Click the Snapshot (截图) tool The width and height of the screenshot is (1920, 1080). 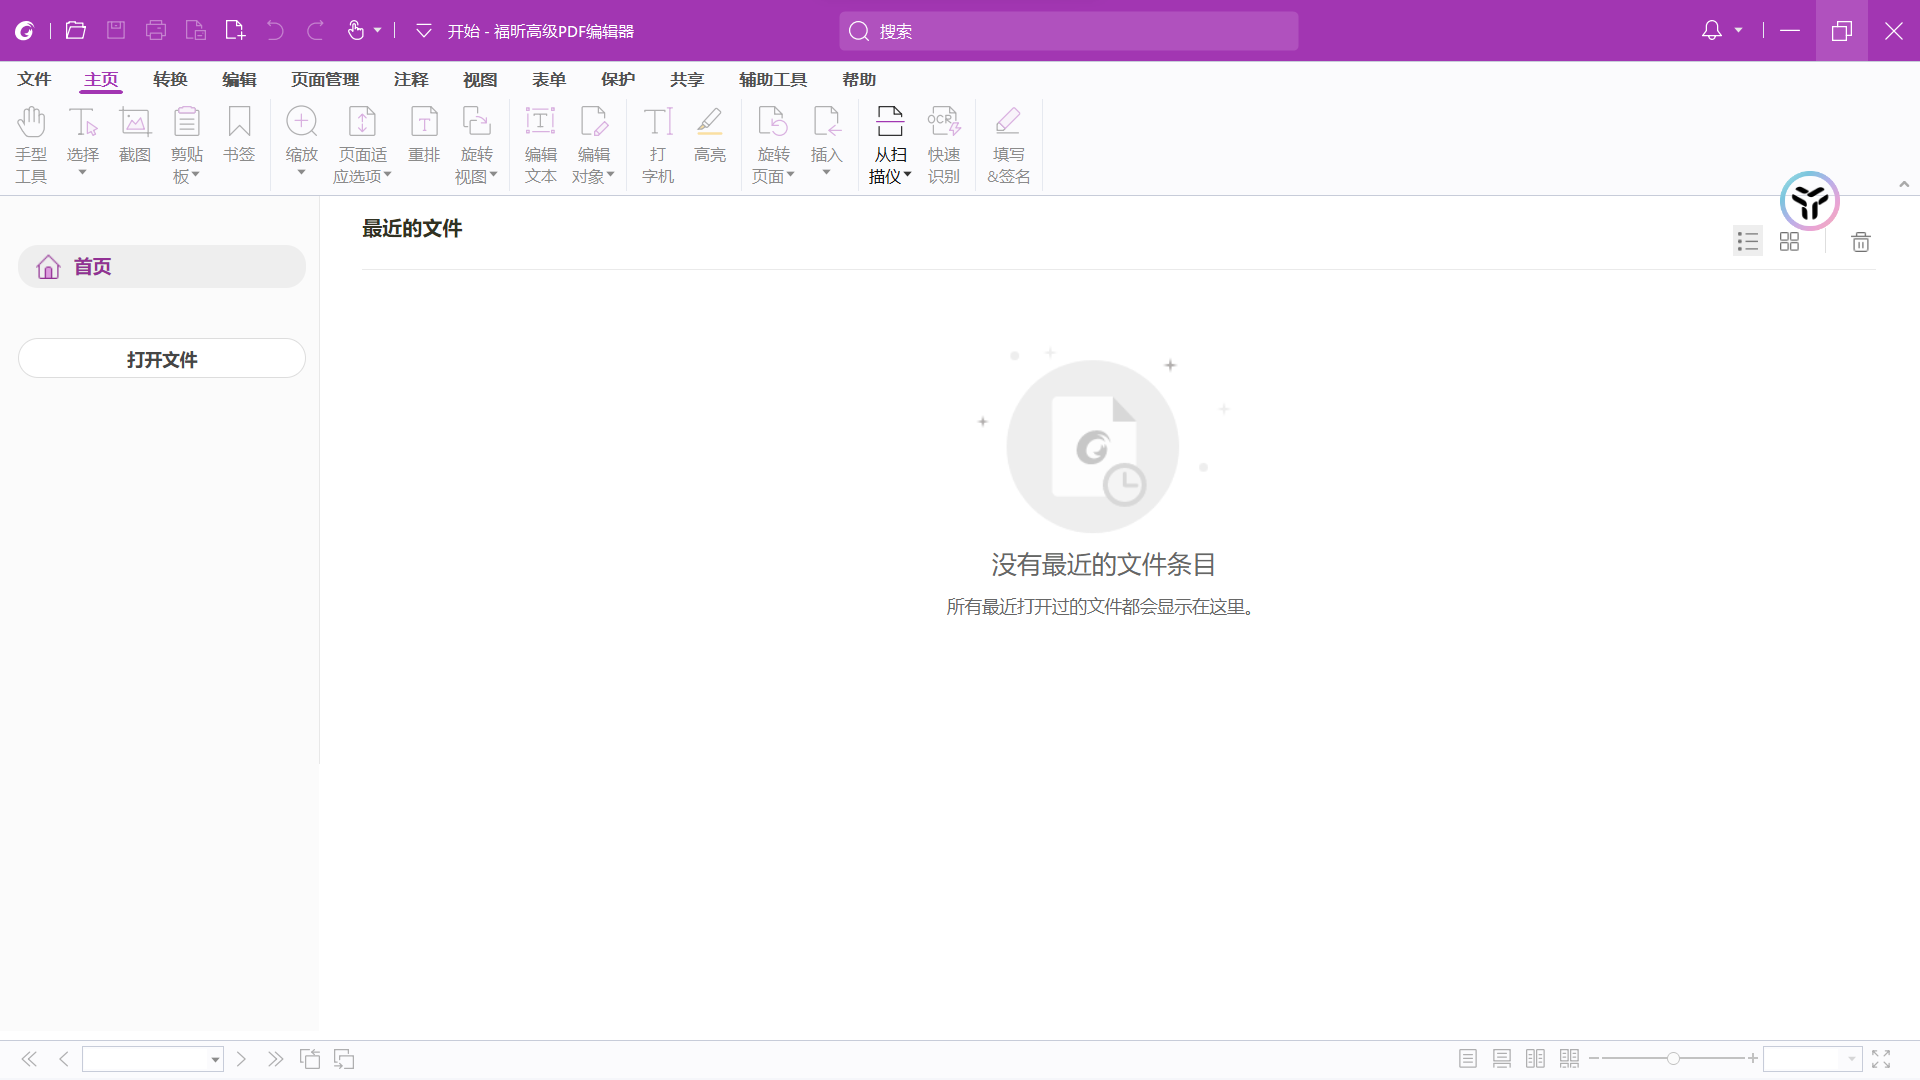(135, 124)
